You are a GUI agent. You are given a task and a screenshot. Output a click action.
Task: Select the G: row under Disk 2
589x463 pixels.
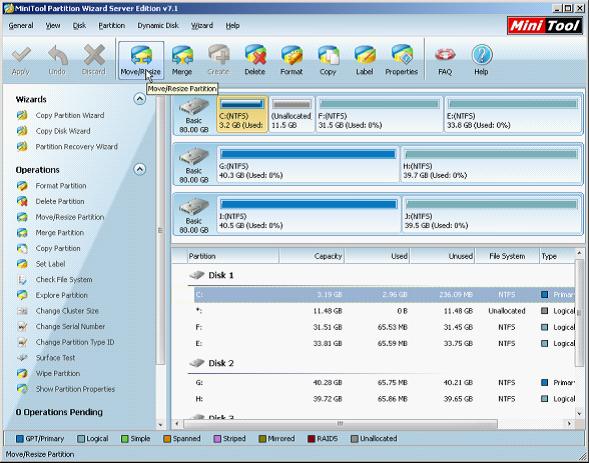[x=384, y=383]
